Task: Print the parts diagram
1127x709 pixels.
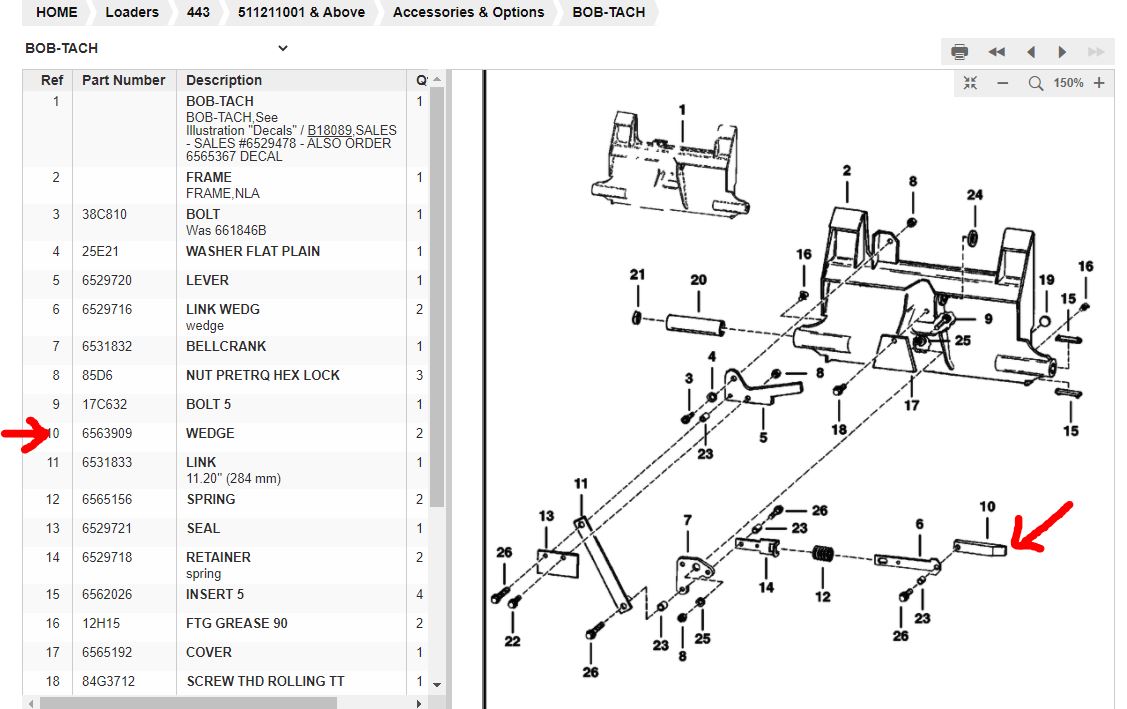Action: (x=959, y=52)
